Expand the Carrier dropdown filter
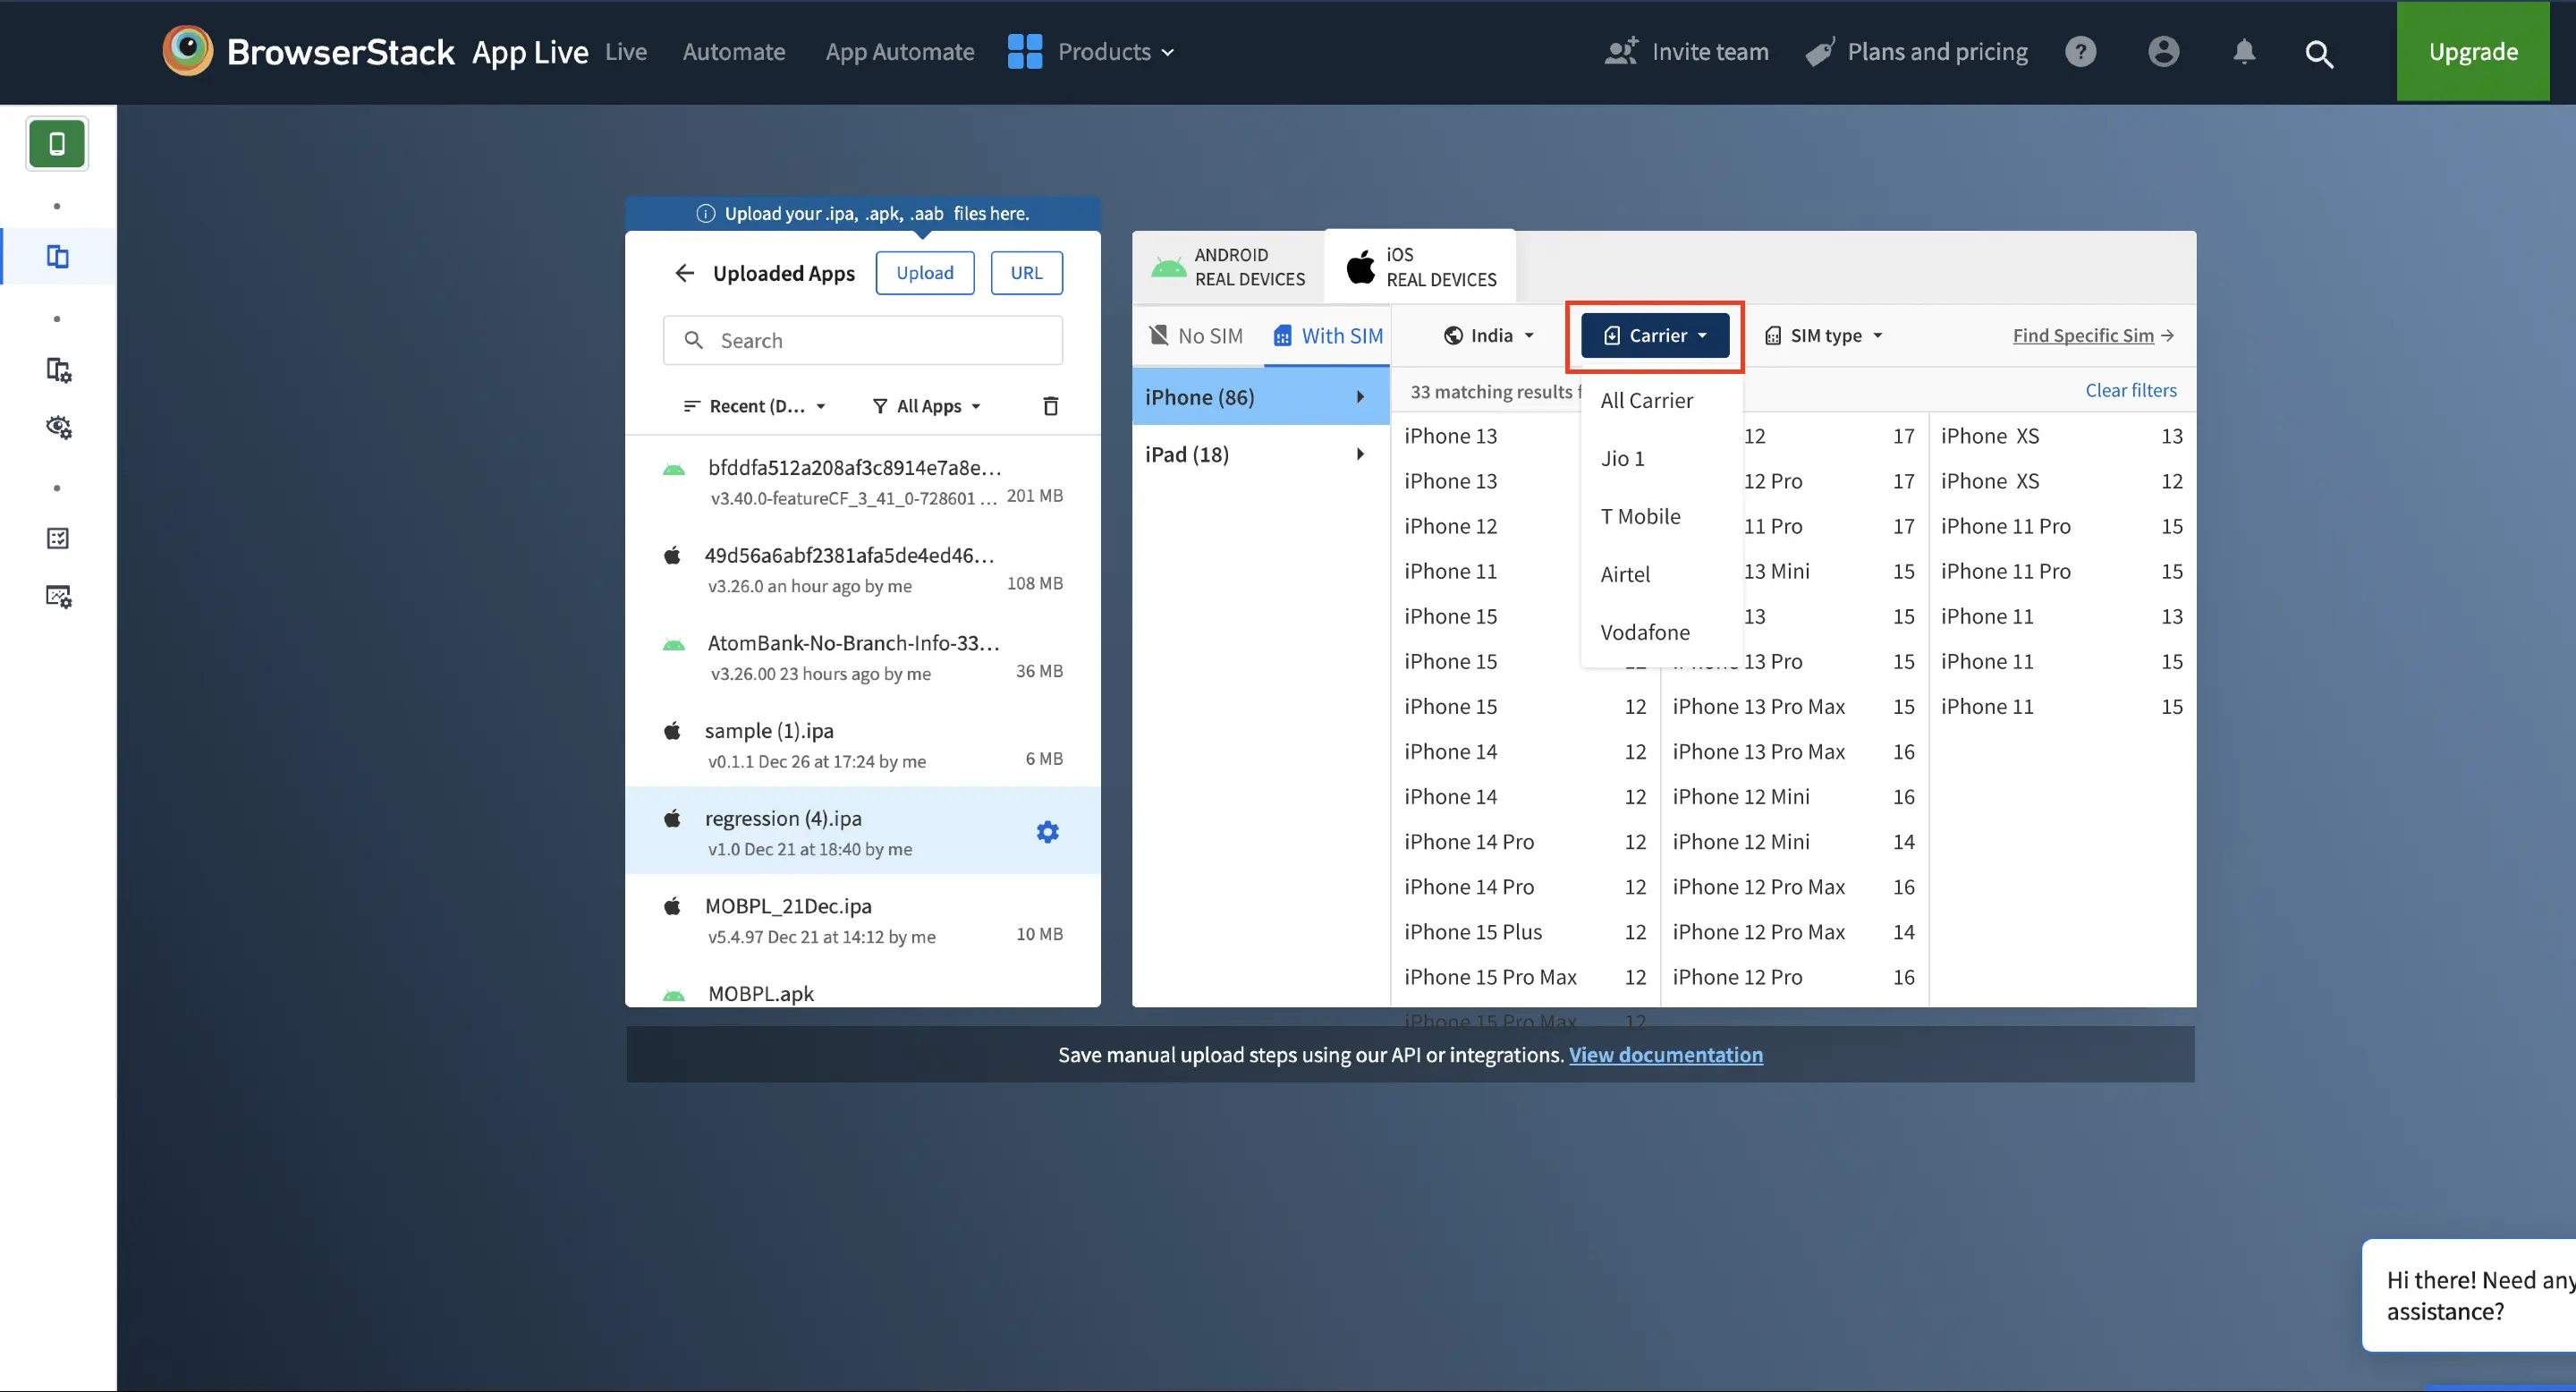Viewport: 2576px width, 1392px height. point(1656,335)
